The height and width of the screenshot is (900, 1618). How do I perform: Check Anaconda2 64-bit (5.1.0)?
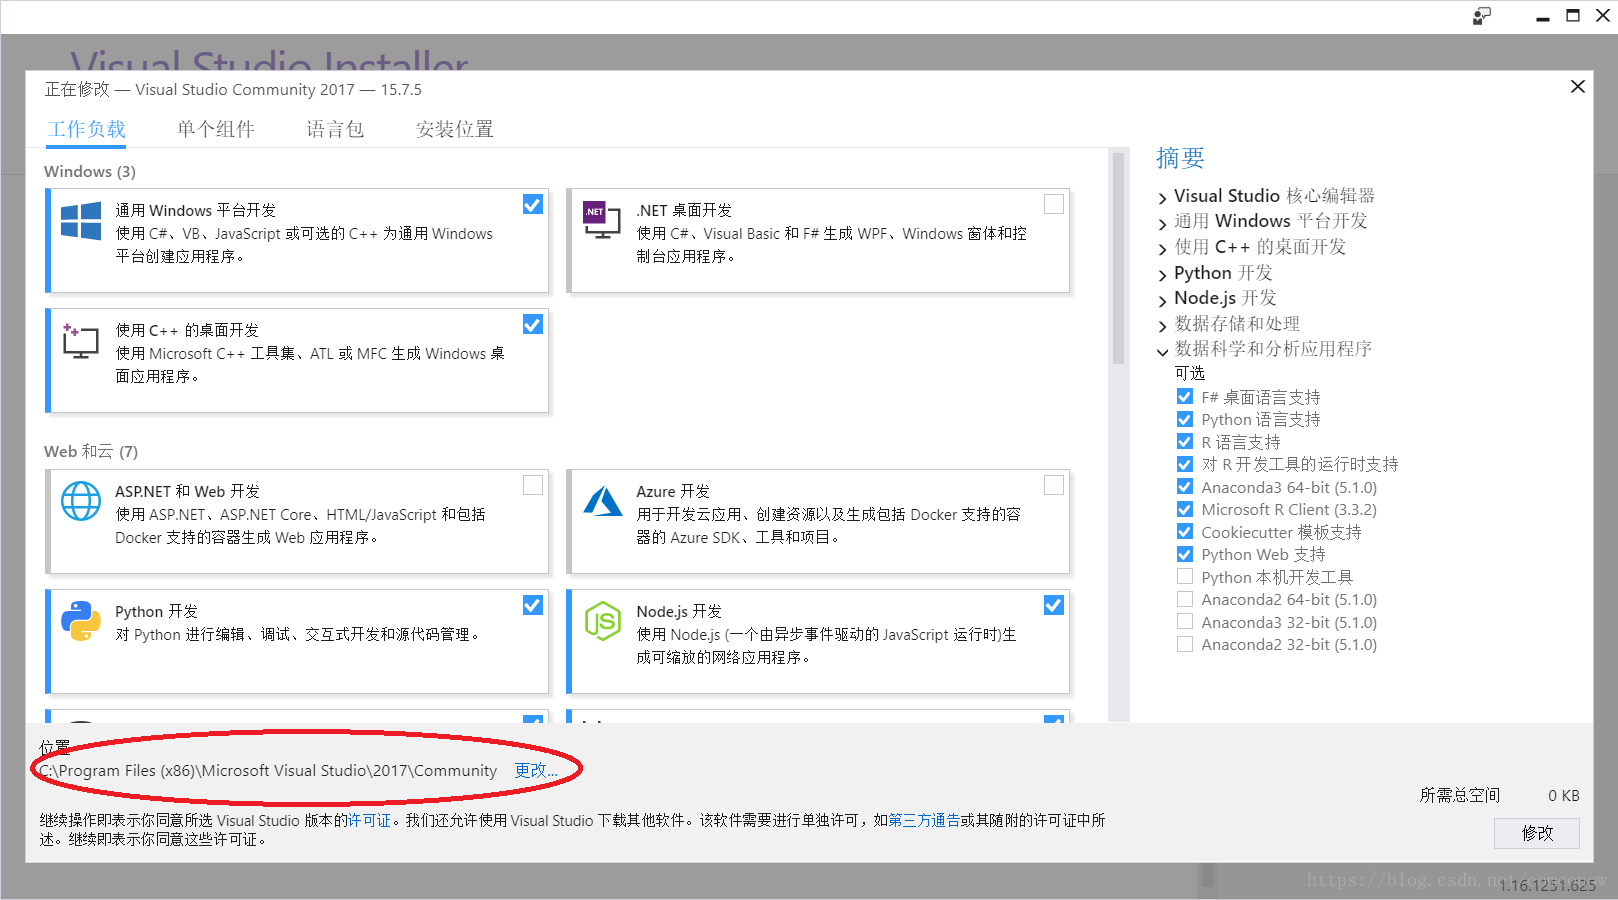(1185, 599)
